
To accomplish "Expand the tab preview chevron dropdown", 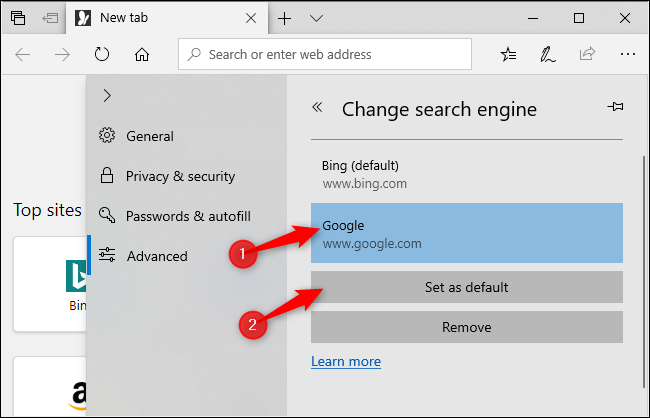I will pyautogui.click(x=317, y=18).
